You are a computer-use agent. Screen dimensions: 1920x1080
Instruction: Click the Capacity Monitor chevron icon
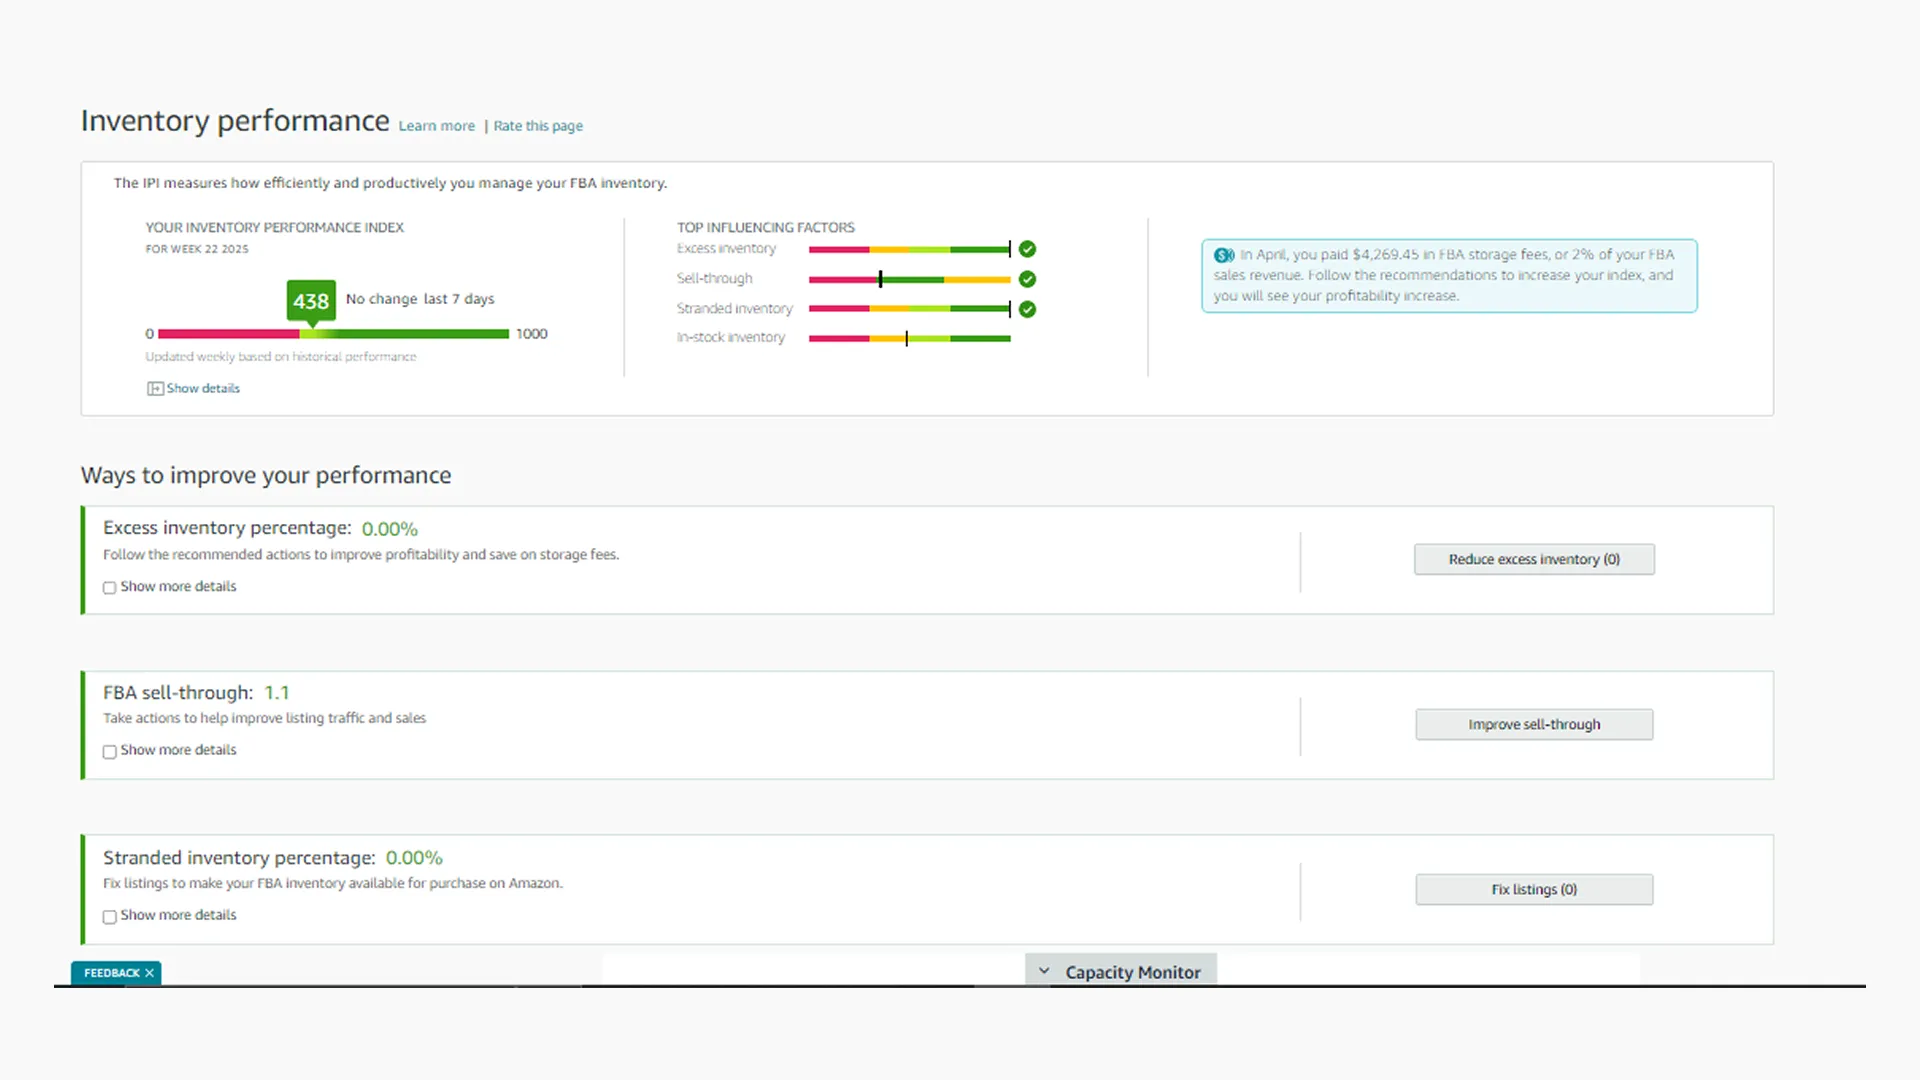[x=1044, y=971]
